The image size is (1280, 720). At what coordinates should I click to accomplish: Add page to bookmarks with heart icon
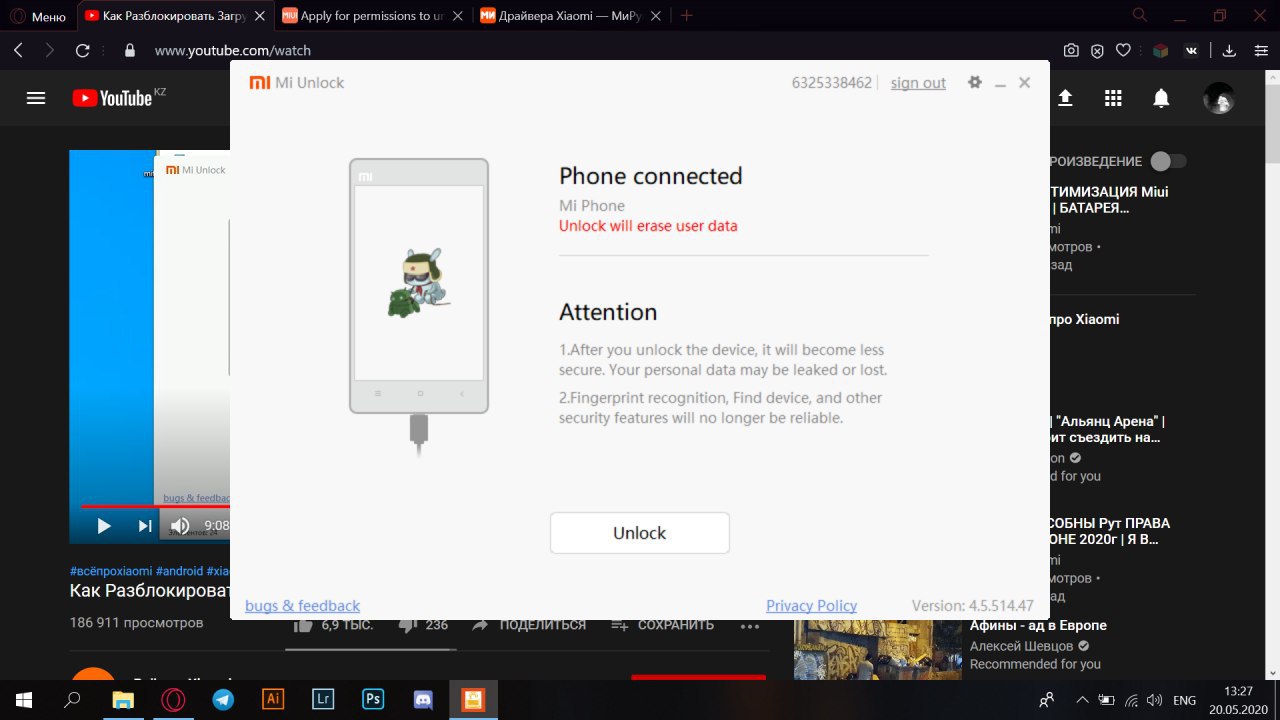(1124, 50)
